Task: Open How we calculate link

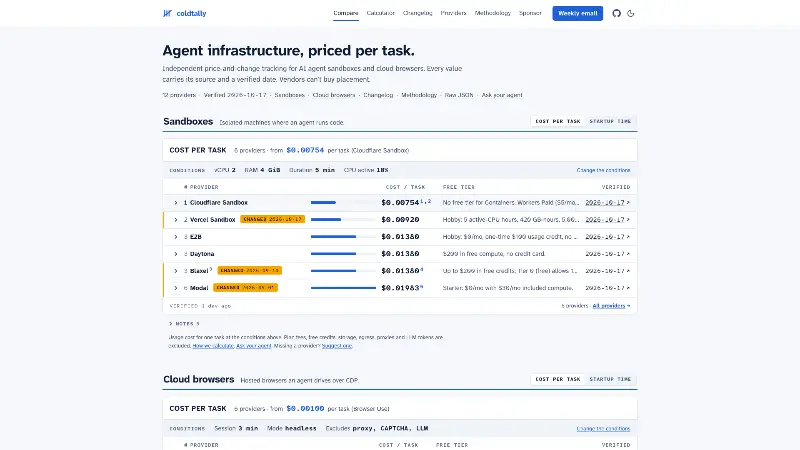Action: pos(213,346)
